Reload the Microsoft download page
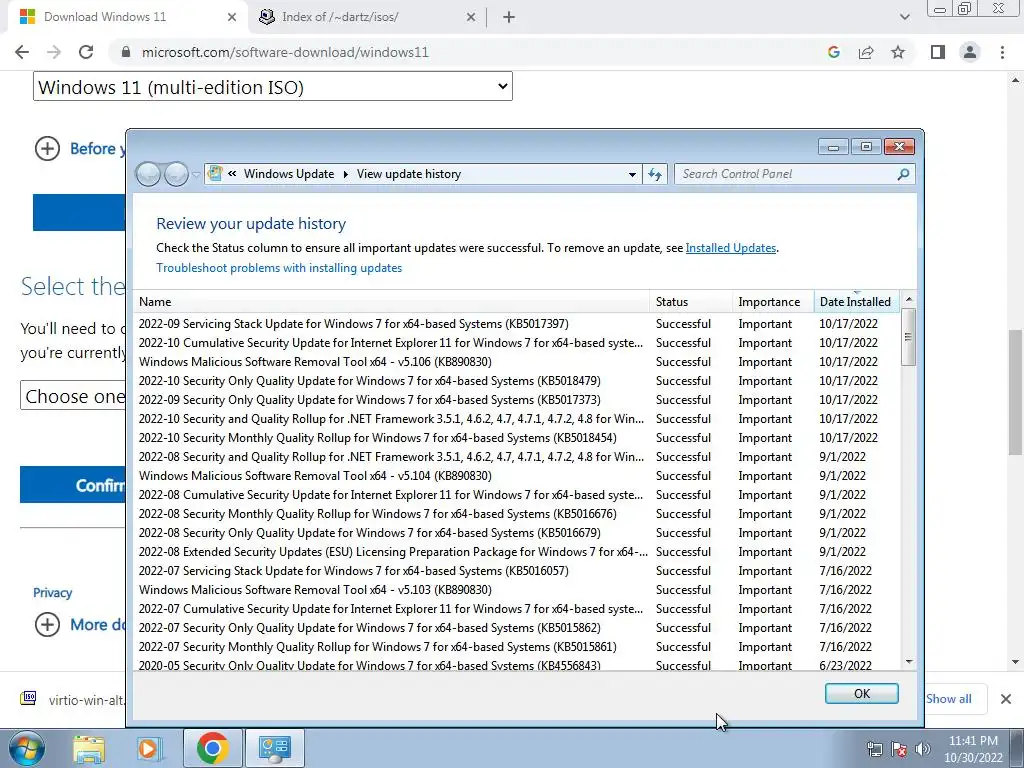The width and height of the screenshot is (1024, 768). 86,52
